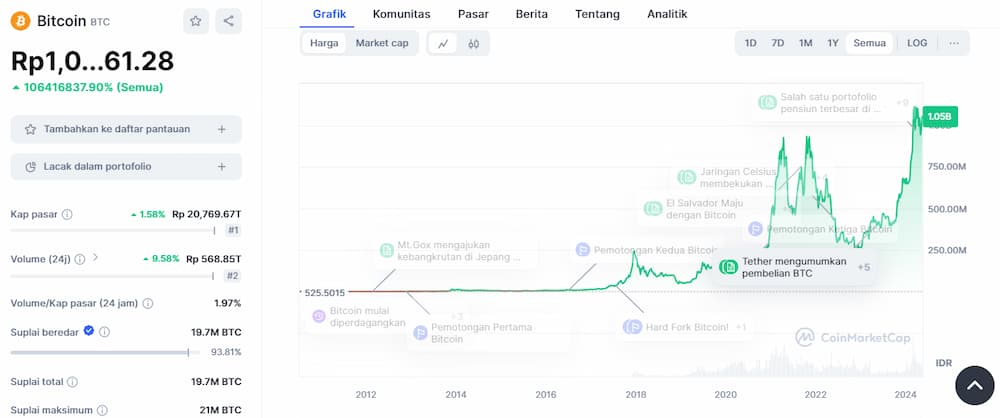Switch to line chart view icon
This screenshot has width=1000, height=418.
pos(443,43)
